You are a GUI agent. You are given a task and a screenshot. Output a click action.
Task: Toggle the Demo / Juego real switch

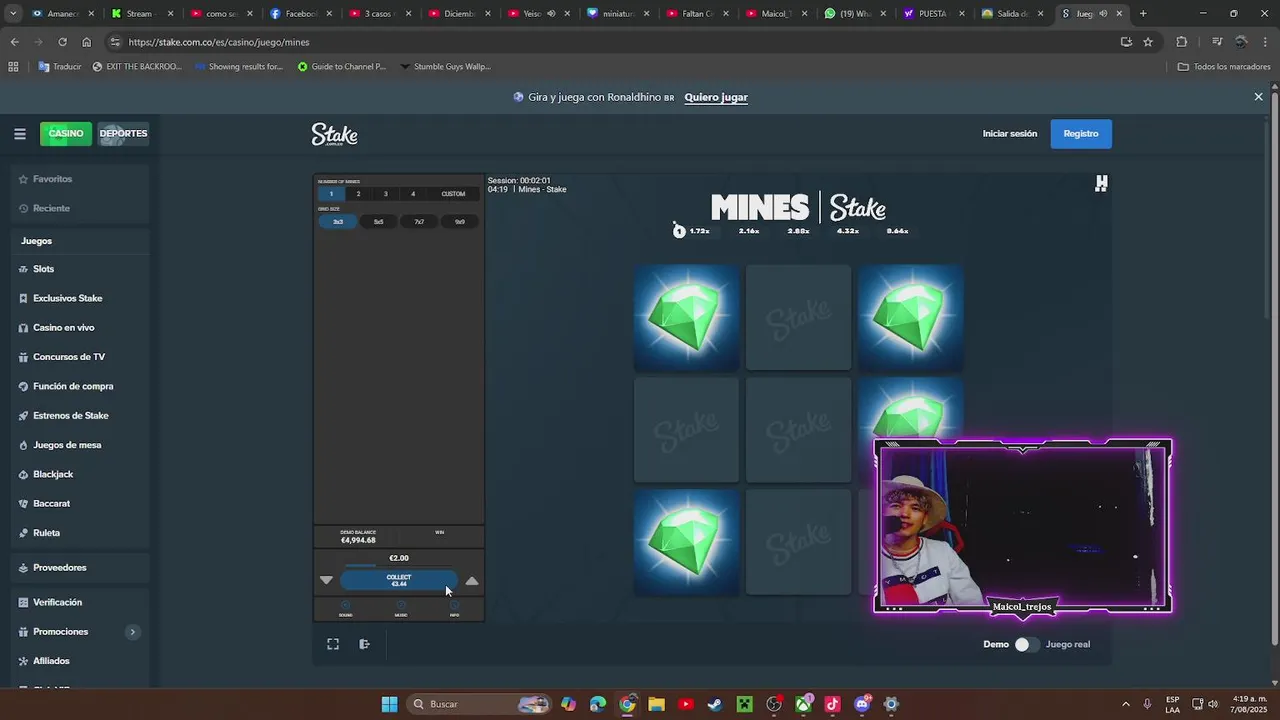[x=1027, y=644]
